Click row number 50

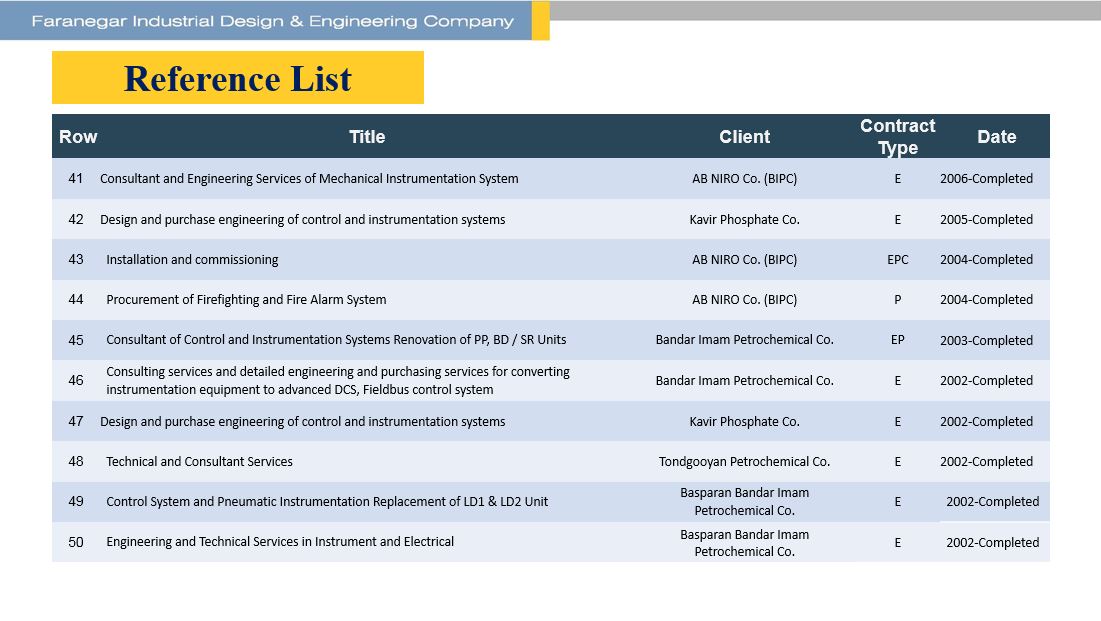76,542
